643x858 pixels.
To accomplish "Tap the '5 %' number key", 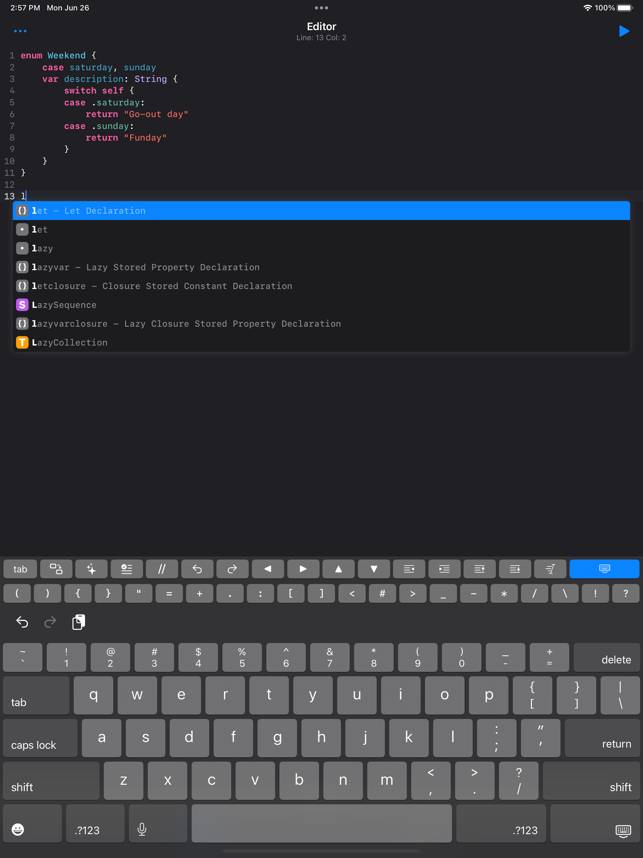I will point(242,658).
